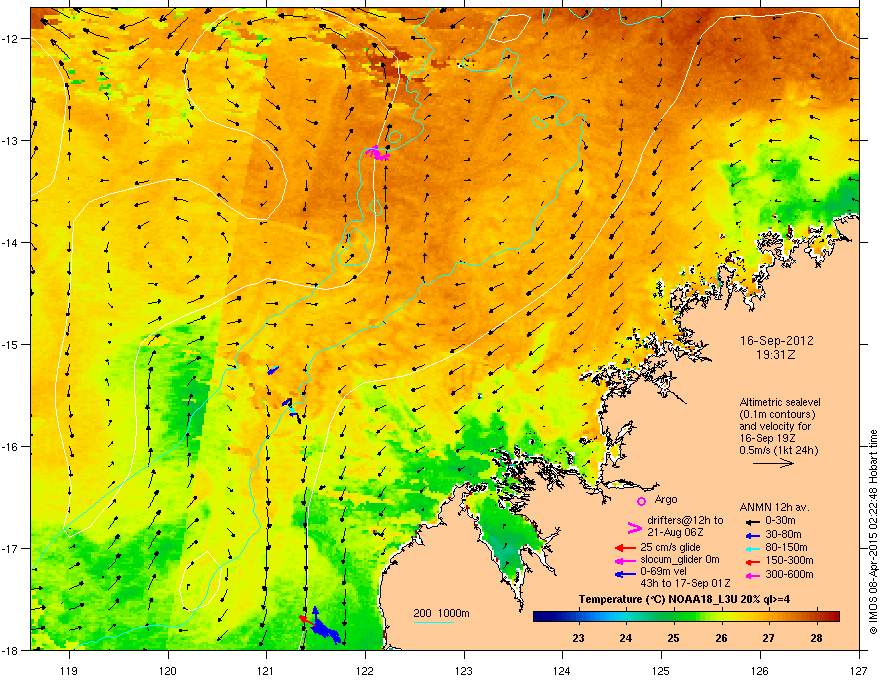
Task: Click the longitude axis label 122
Action: tap(365, 670)
